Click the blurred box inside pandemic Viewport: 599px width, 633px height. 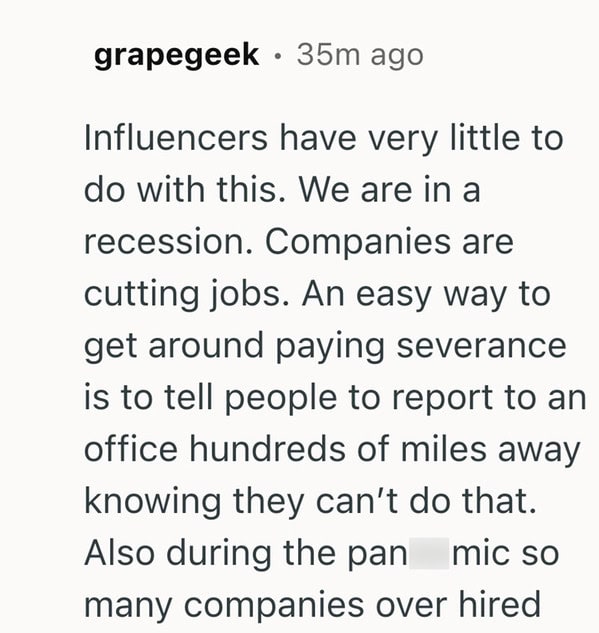pos(429,553)
